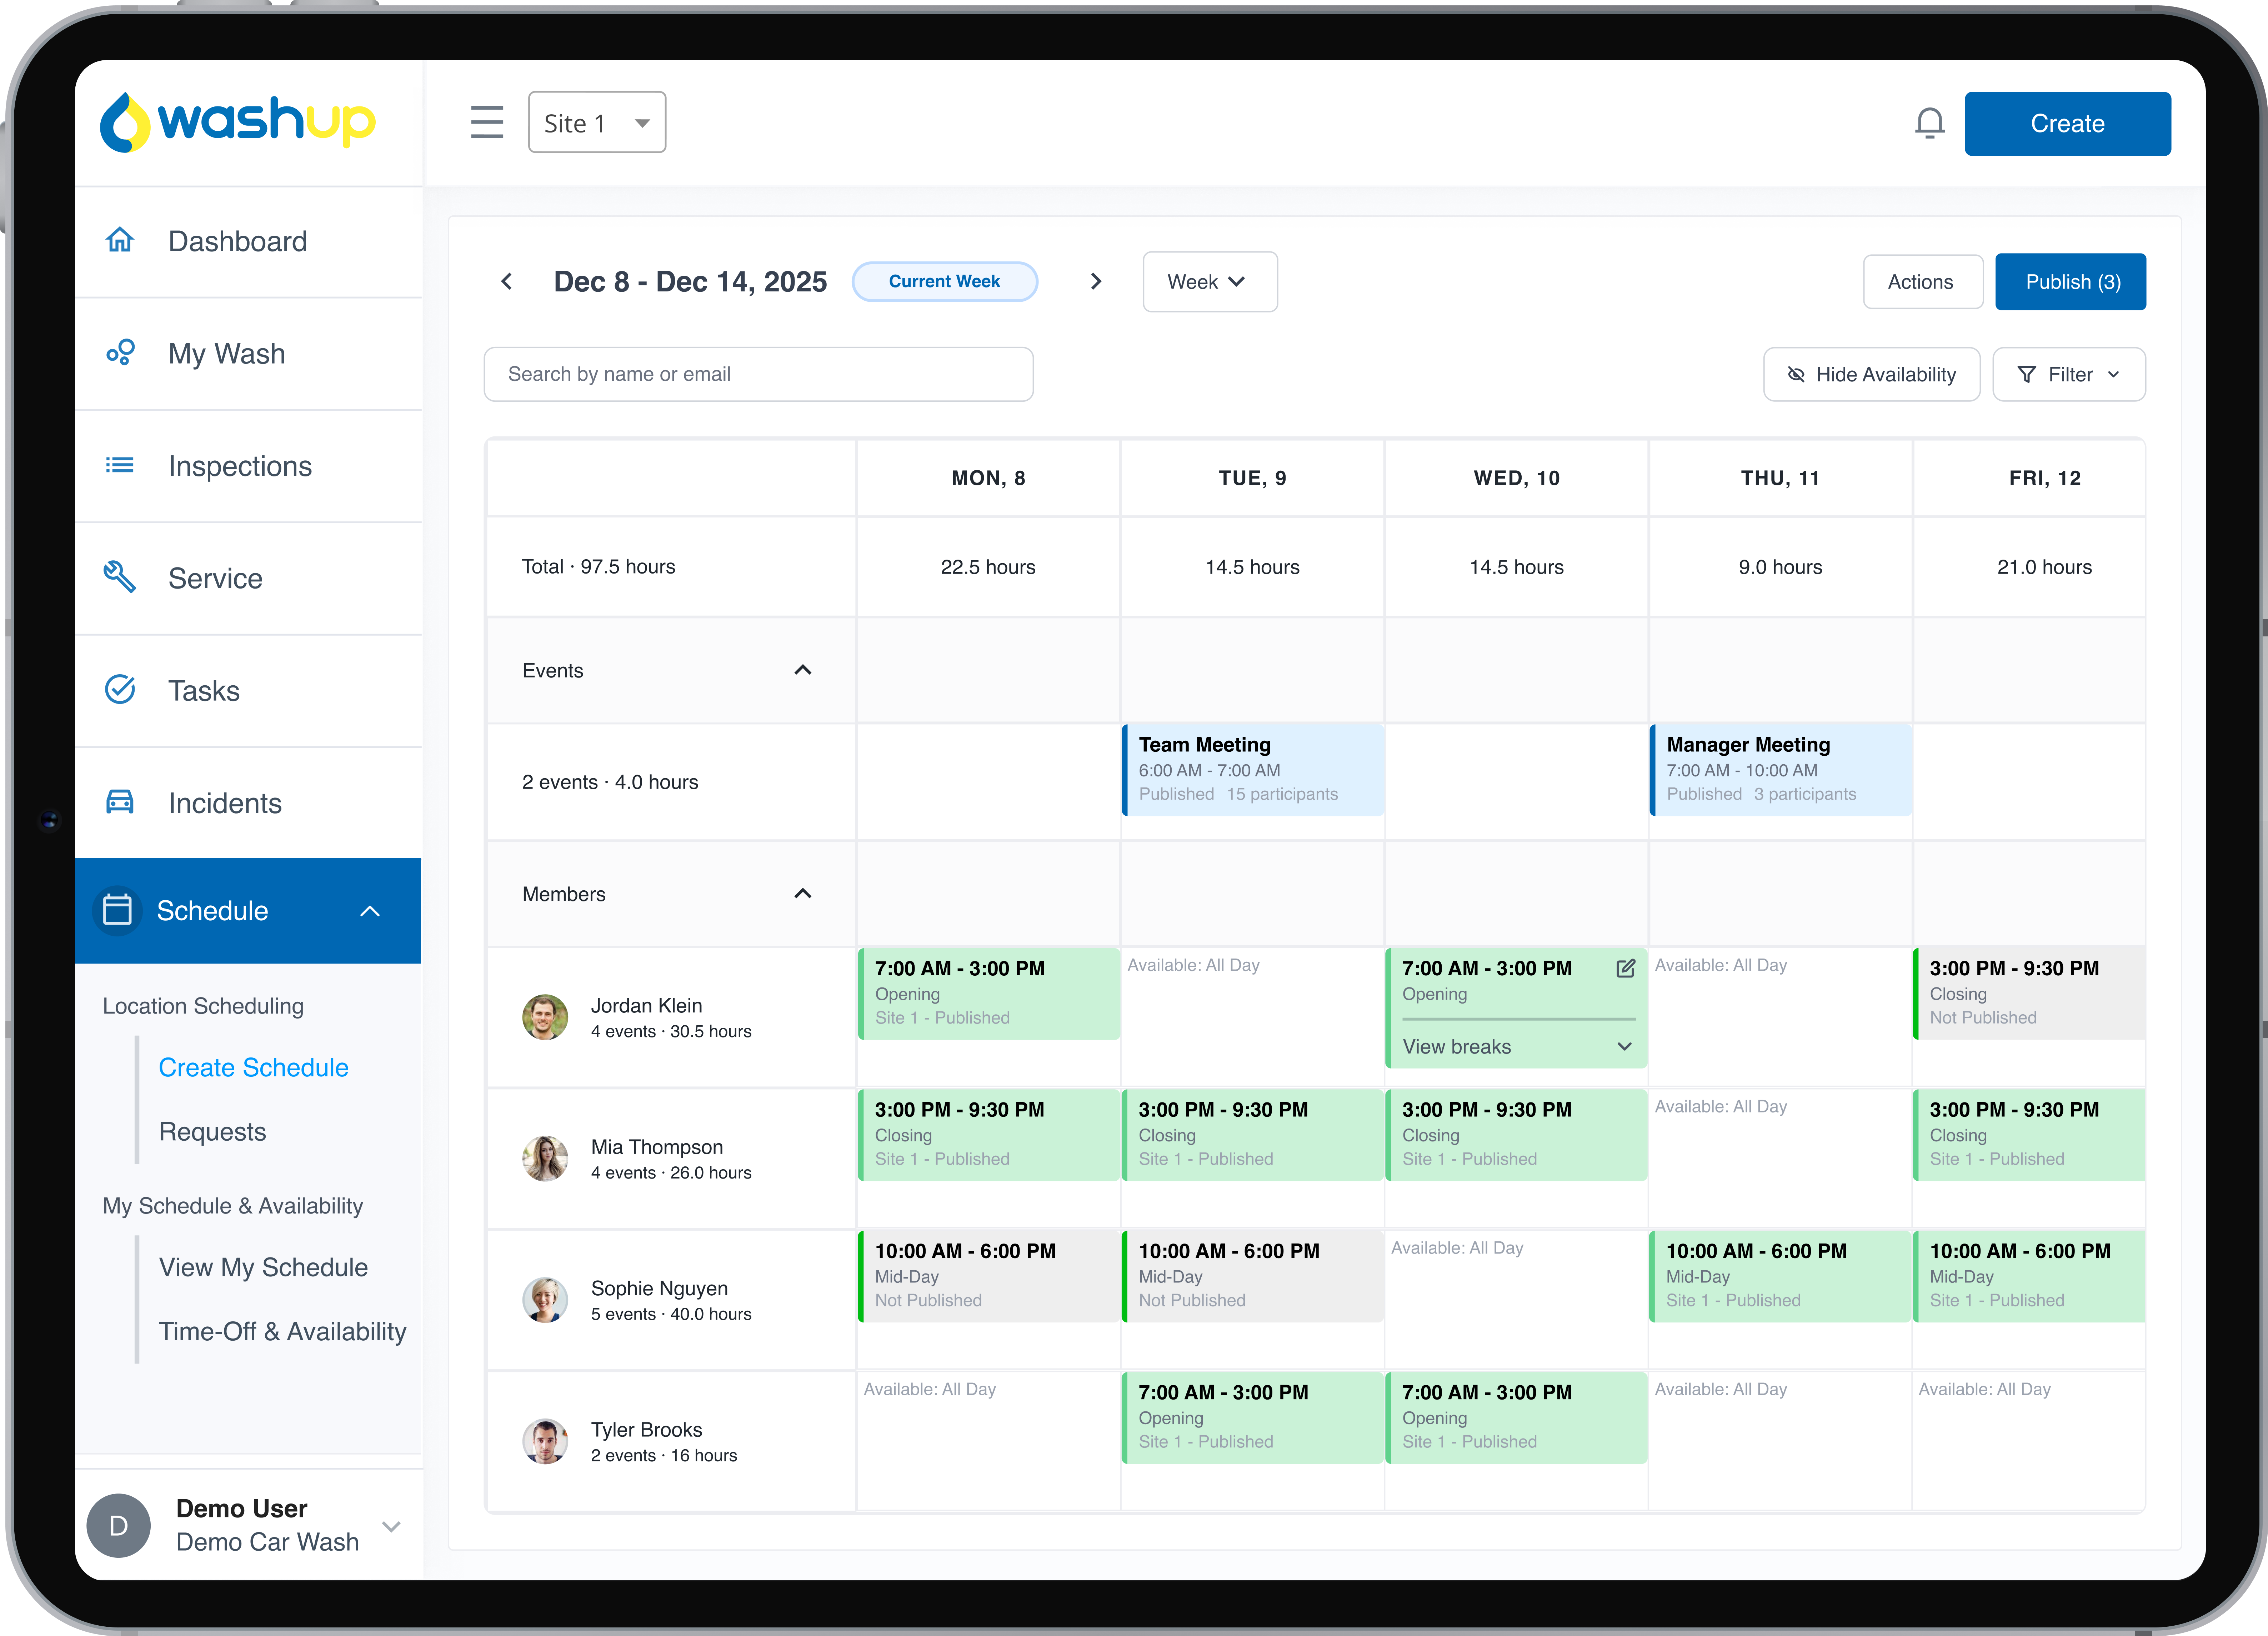The height and width of the screenshot is (1636, 2268).
Task: Select the My Wash sidebar icon
Action: (120, 353)
